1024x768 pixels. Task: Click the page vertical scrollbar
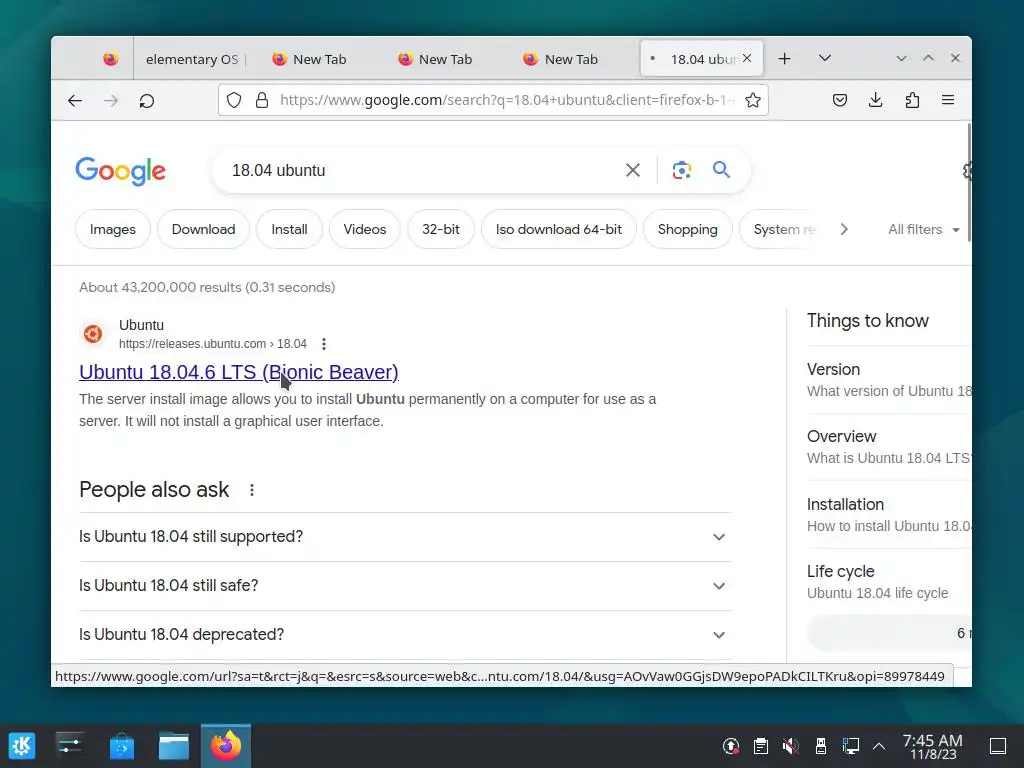pyautogui.click(x=968, y=183)
